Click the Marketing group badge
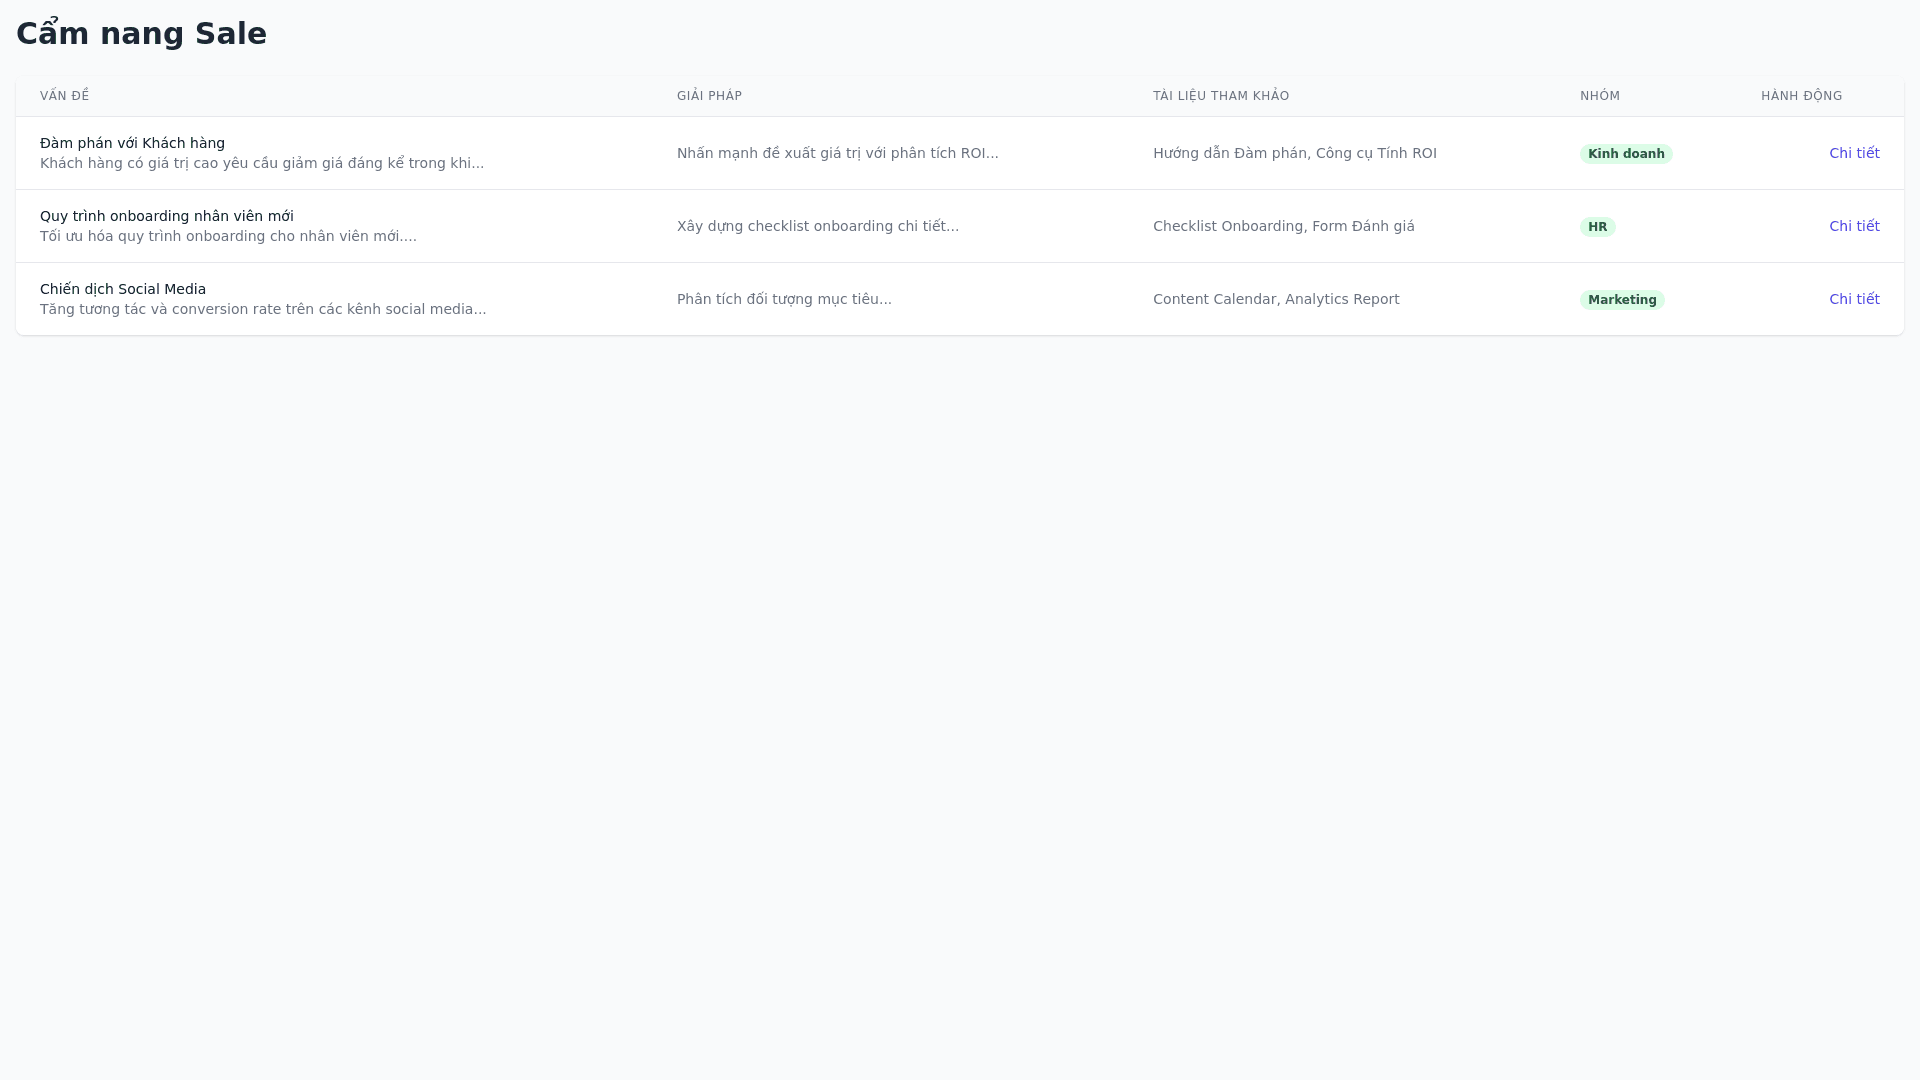The image size is (1920, 1080). point(1621,300)
